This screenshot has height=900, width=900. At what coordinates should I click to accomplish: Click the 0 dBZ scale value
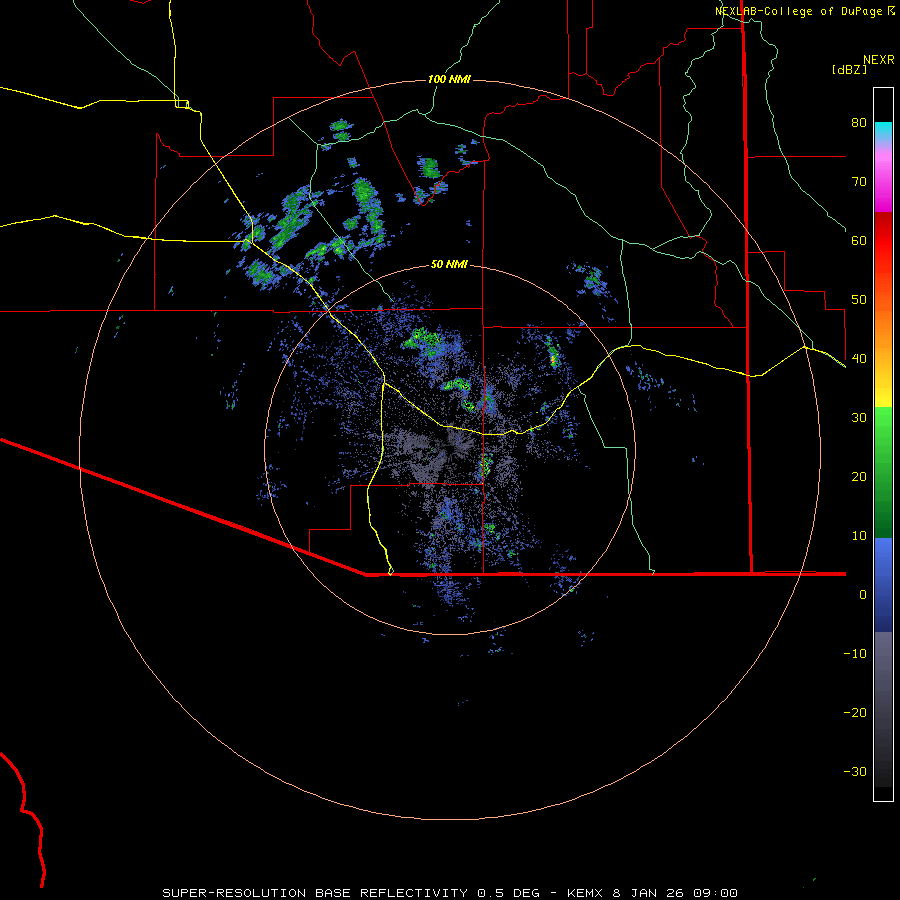click(x=863, y=595)
